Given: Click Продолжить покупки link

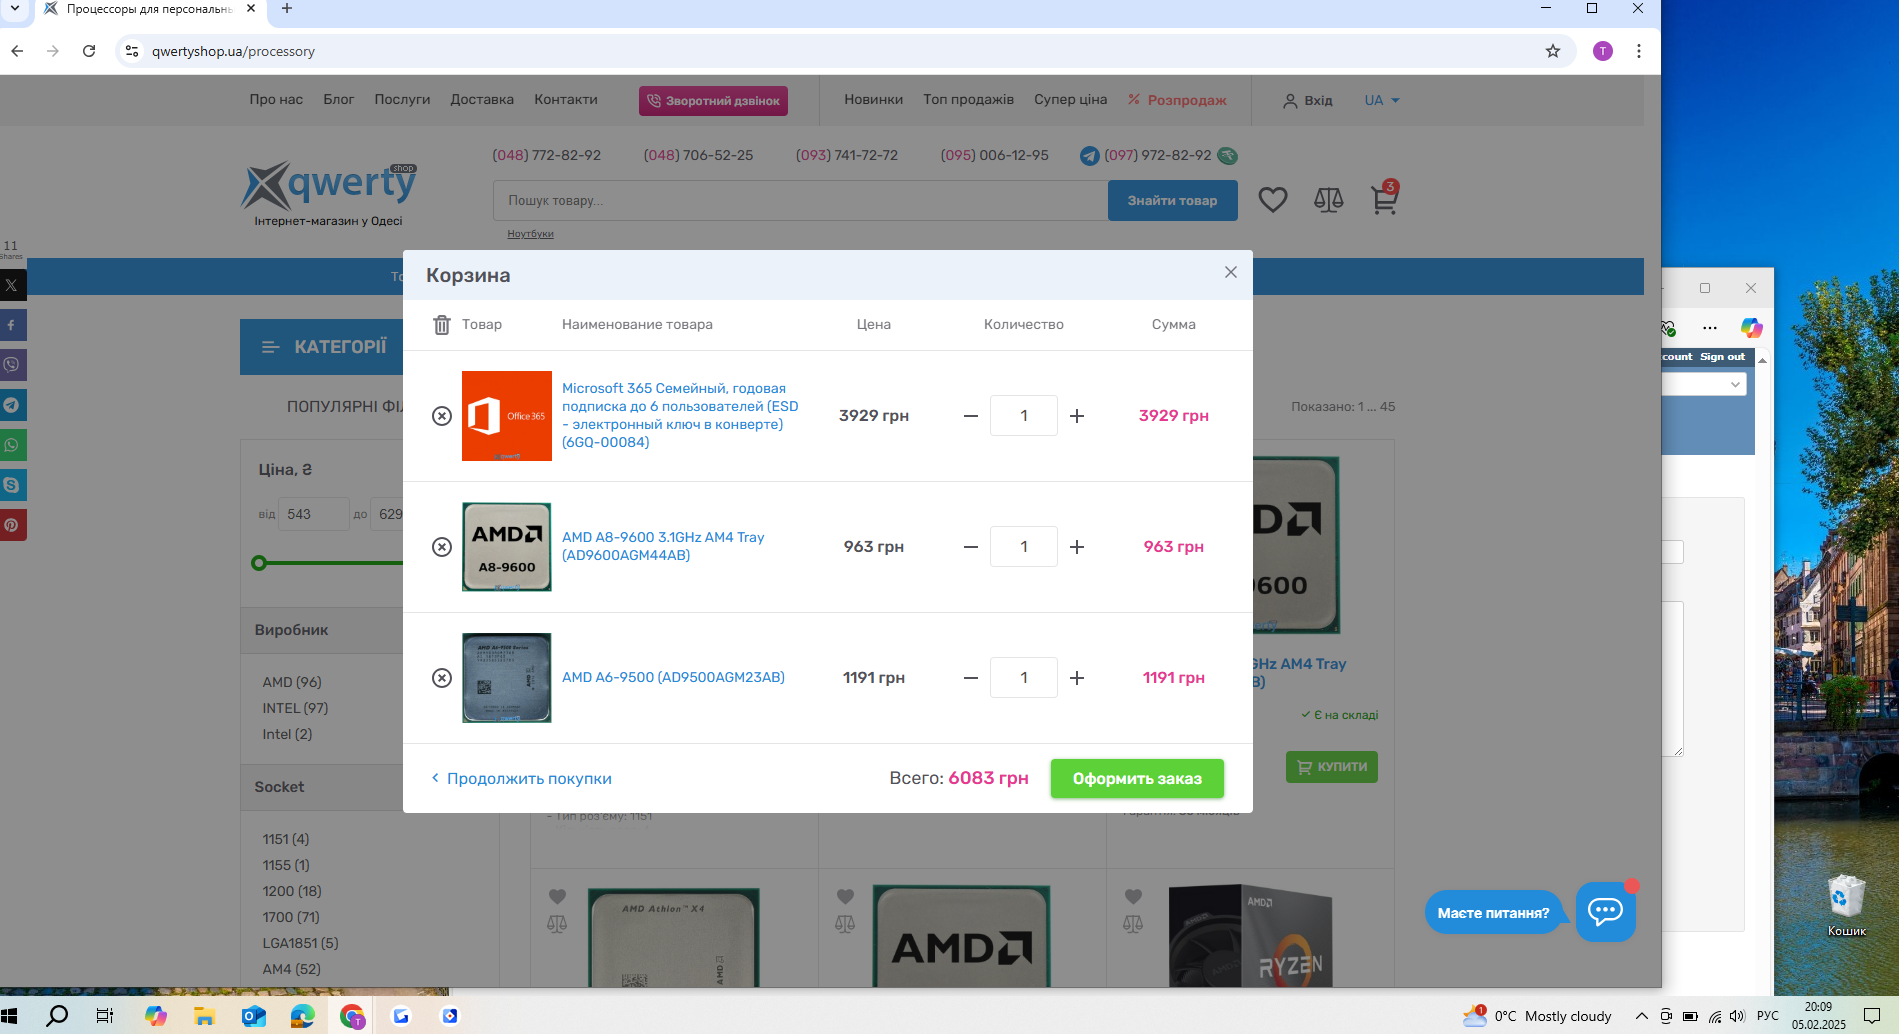Looking at the screenshot, I should pos(521,779).
